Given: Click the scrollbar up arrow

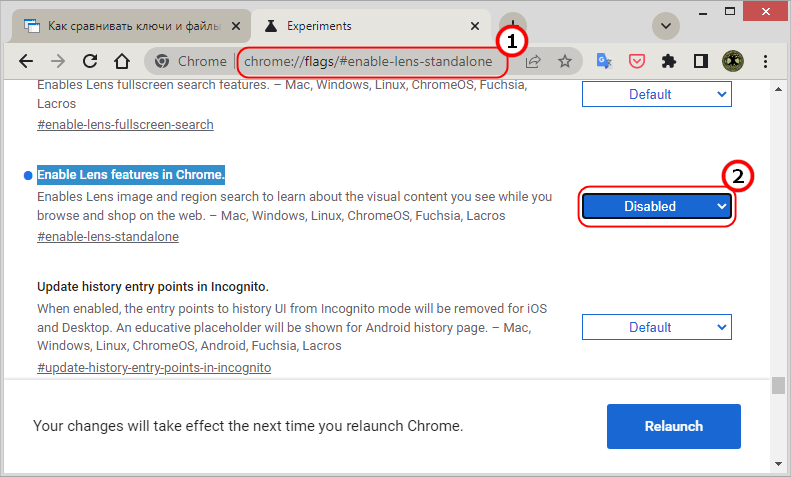Looking at the screenshot, I should point(778,89).
